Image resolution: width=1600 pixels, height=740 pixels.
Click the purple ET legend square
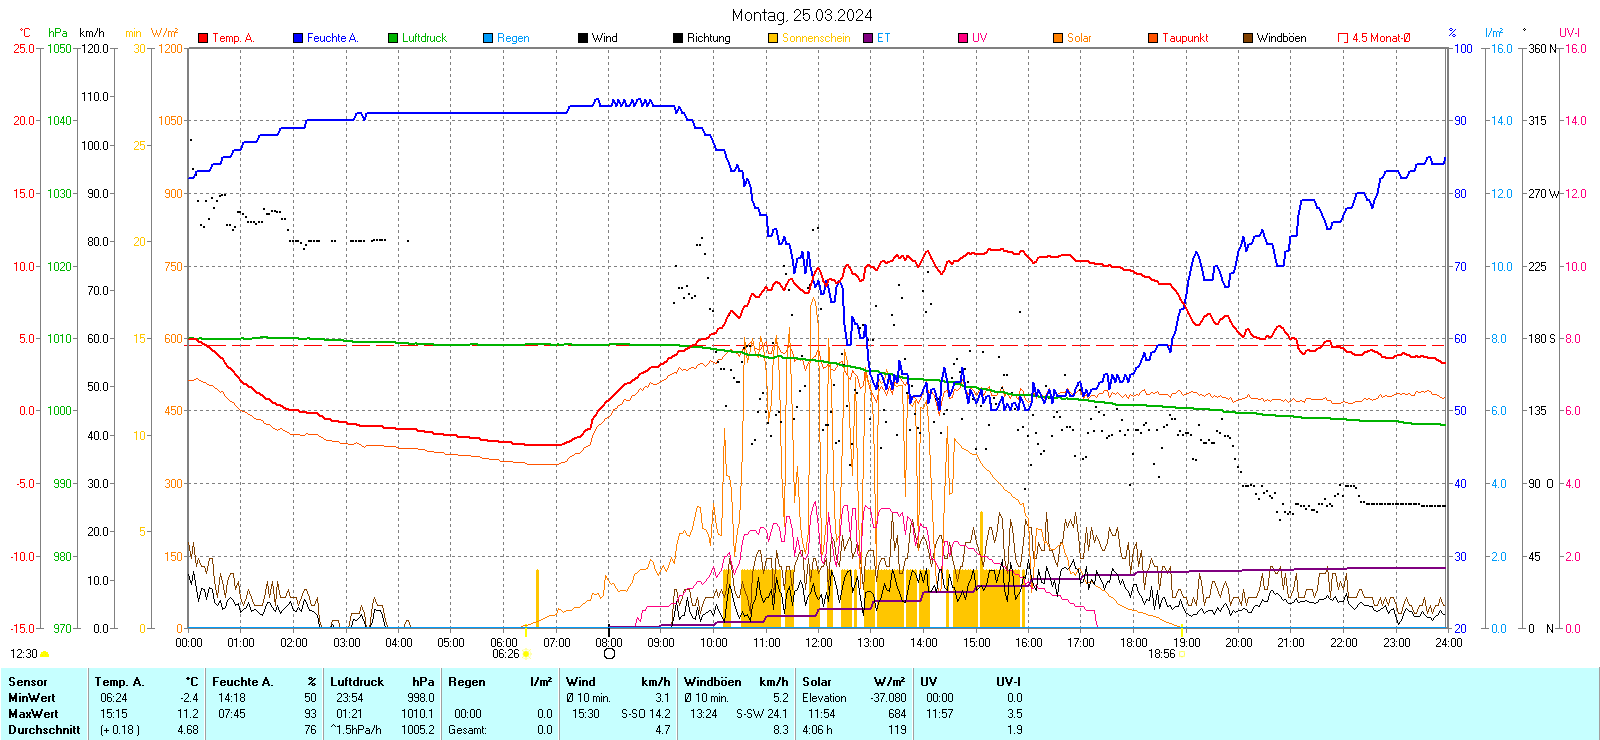(868, 38)
